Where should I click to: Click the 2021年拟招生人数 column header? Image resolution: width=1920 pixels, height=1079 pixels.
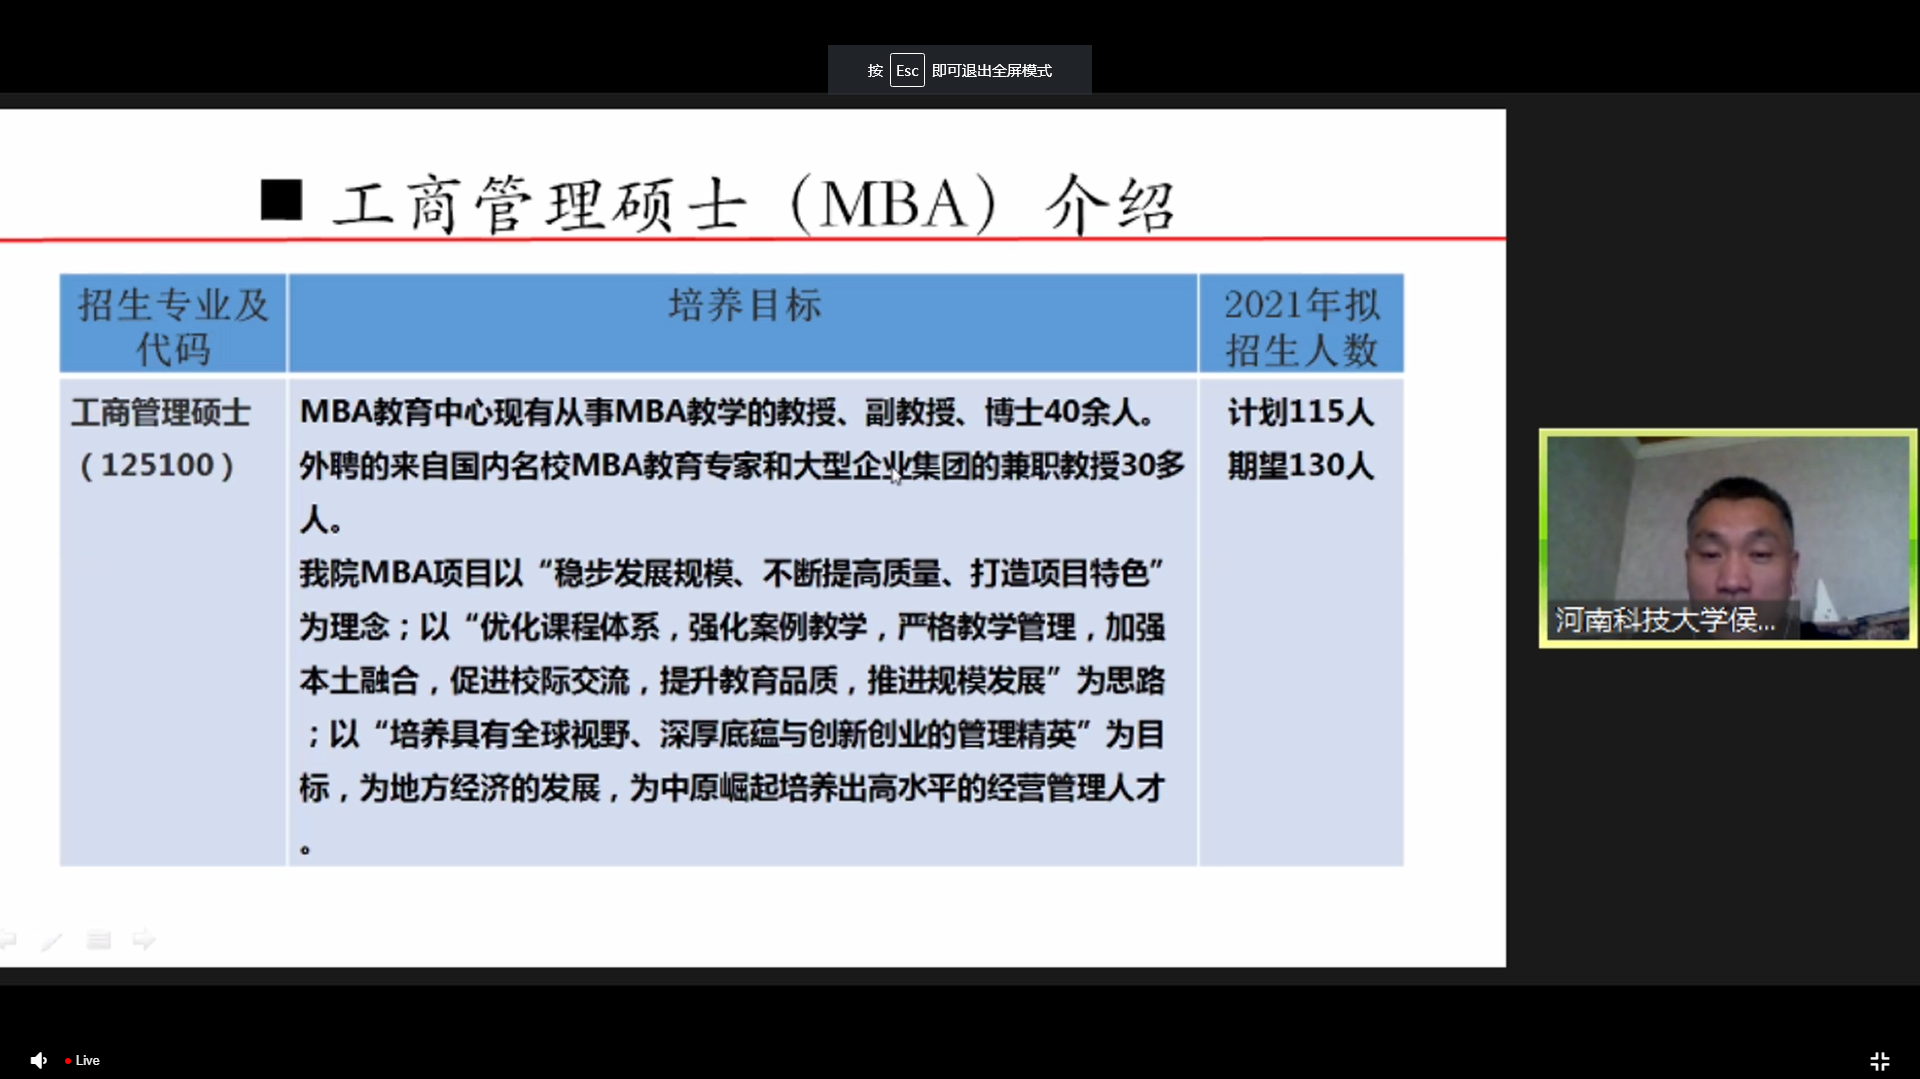point(1301,326)
